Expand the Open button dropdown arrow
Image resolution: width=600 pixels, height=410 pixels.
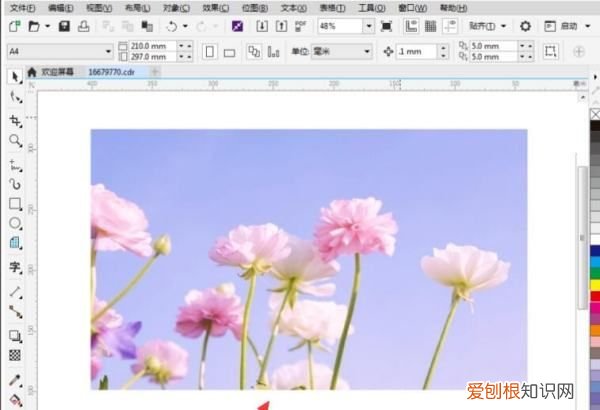tap(47, 26)
